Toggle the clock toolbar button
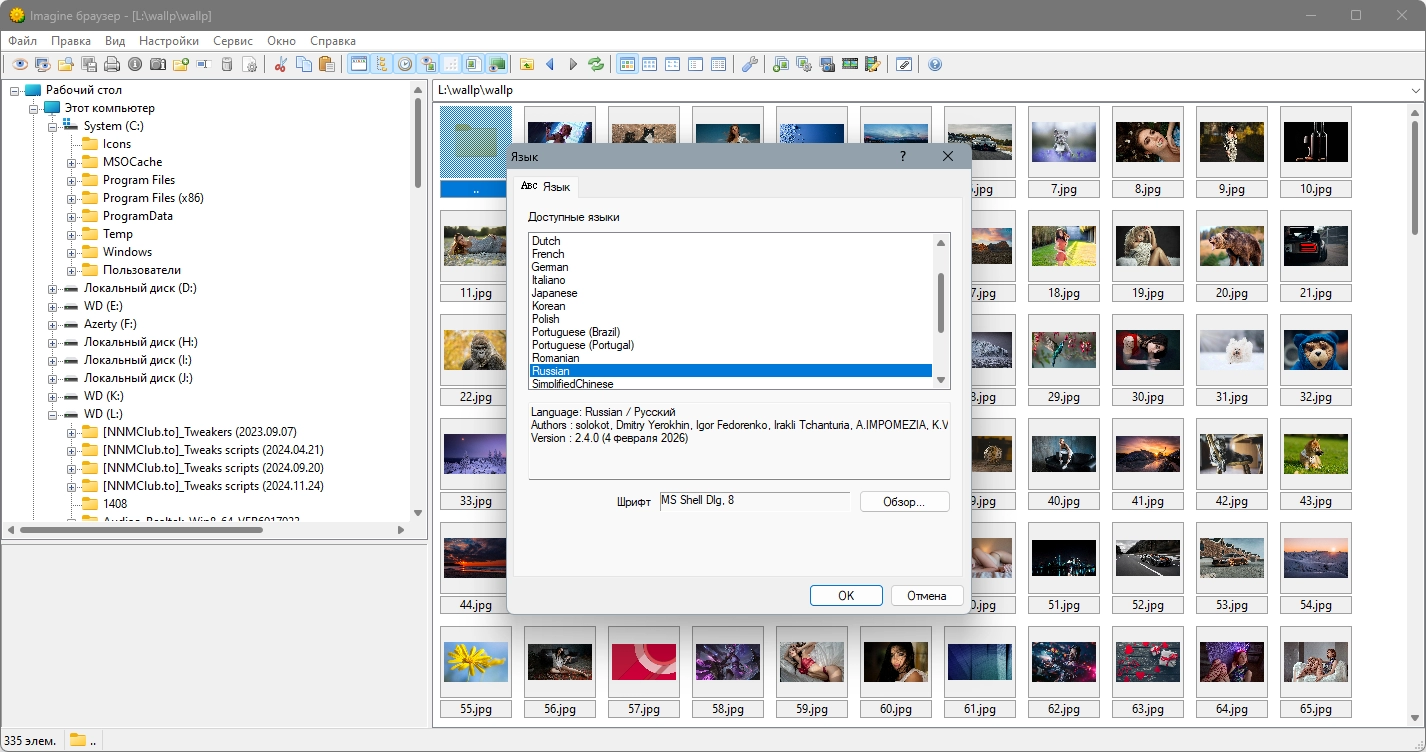 (x=404, y=64)
